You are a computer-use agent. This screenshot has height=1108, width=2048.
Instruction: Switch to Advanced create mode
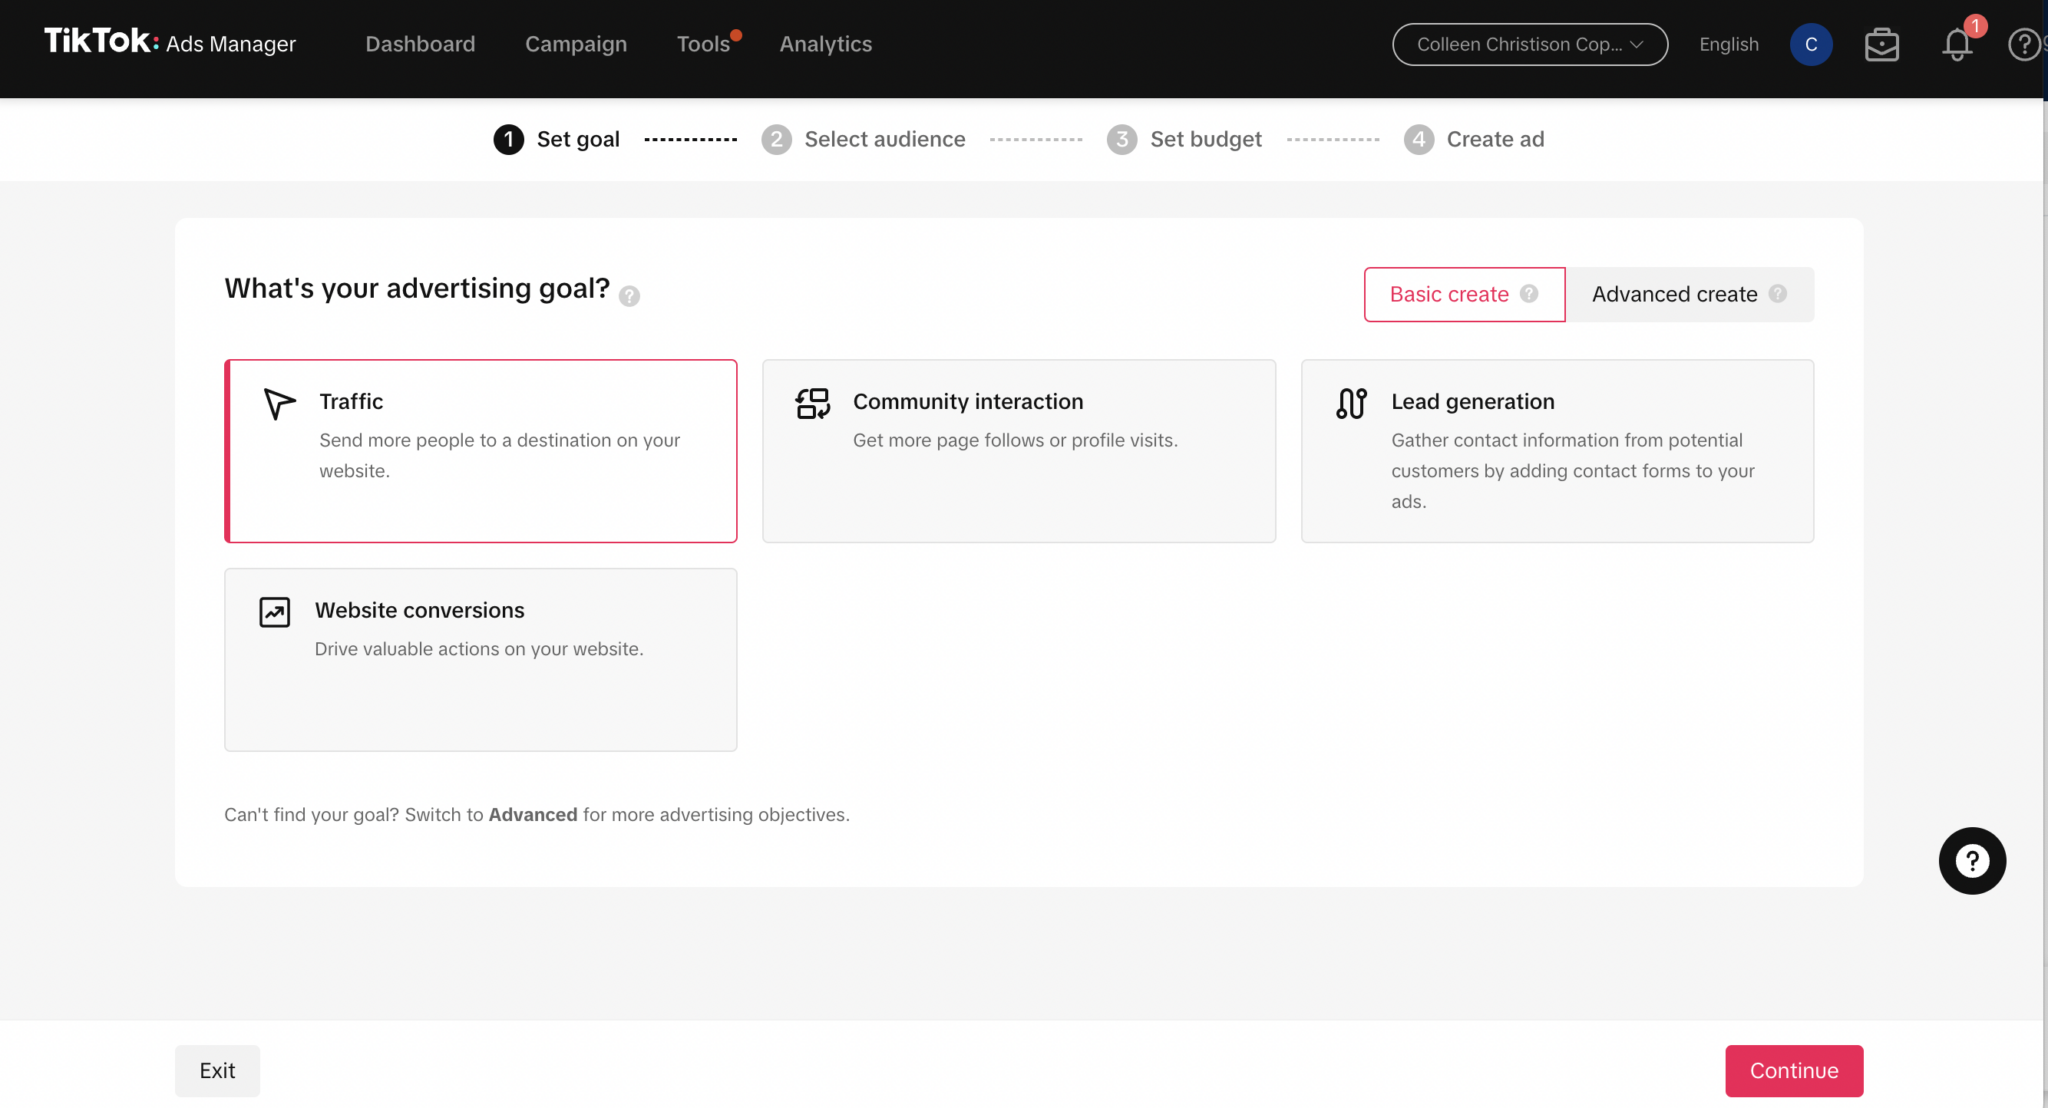[x=1674, y=294]
